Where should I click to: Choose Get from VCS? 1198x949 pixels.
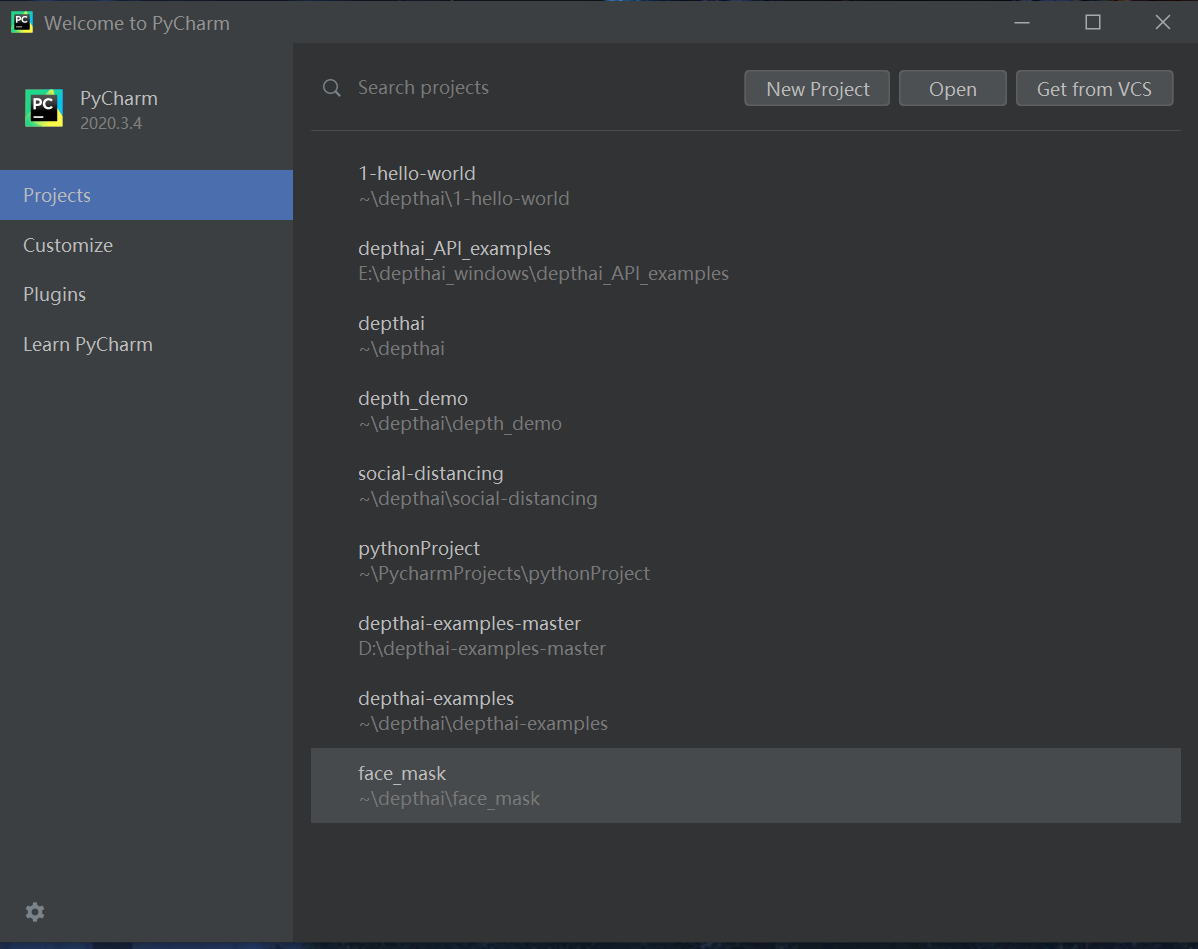(1094, 89)
